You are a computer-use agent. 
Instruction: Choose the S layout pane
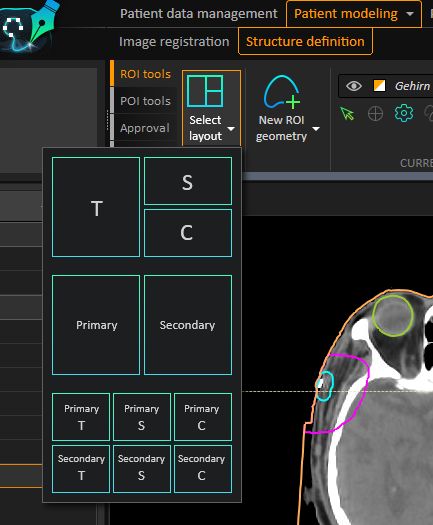[x=188, y=181]
